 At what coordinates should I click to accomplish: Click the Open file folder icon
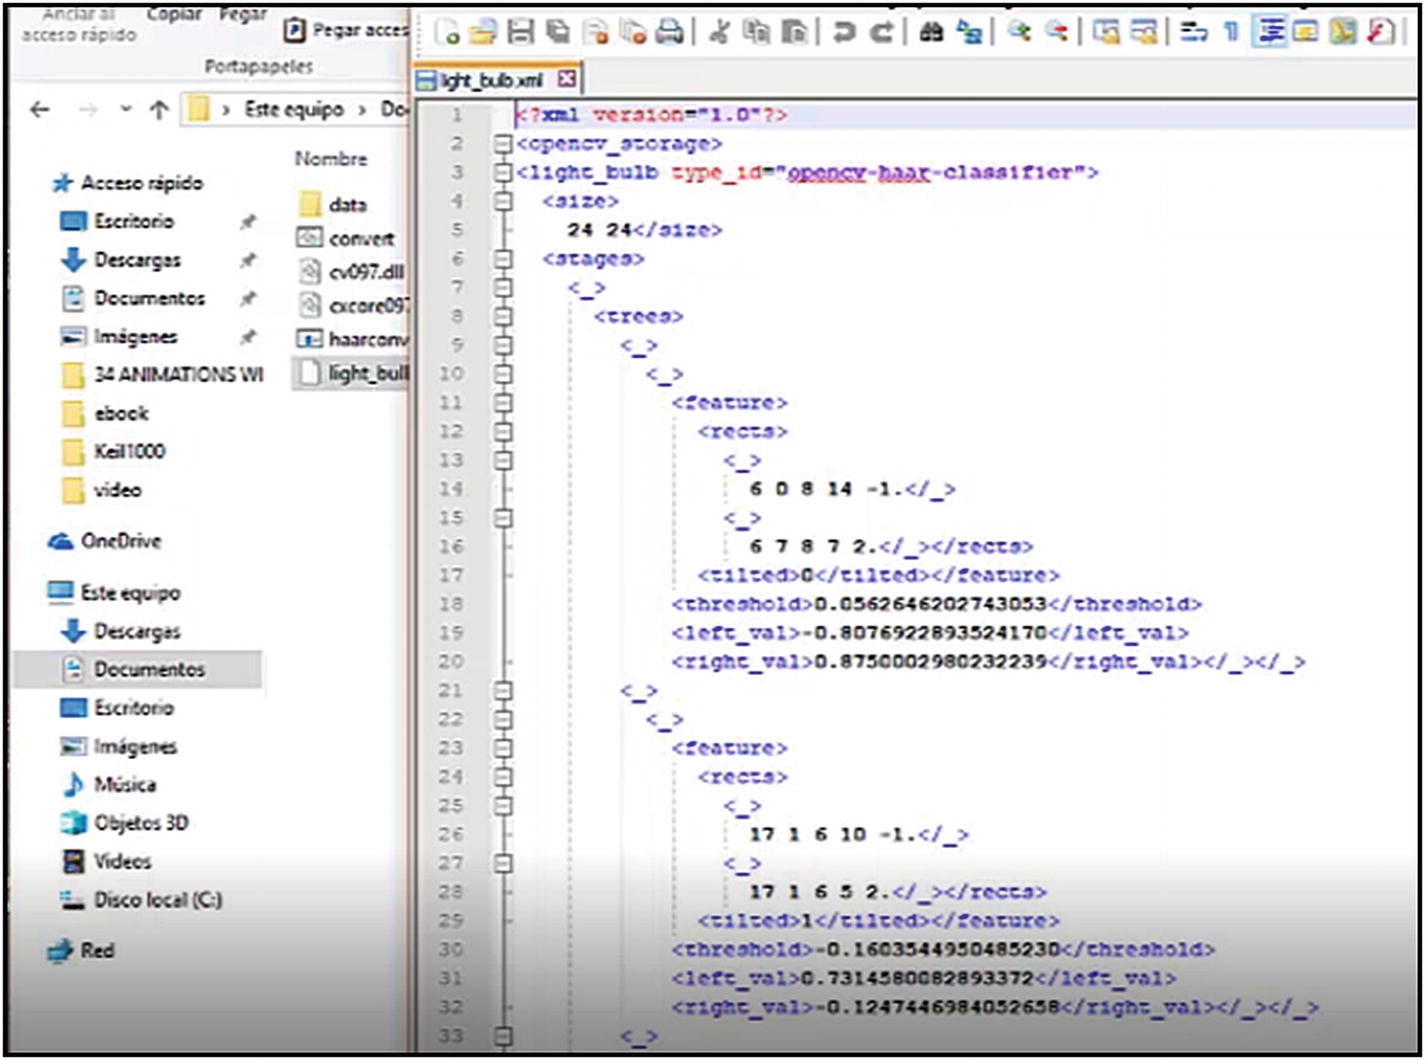(482, 32)
